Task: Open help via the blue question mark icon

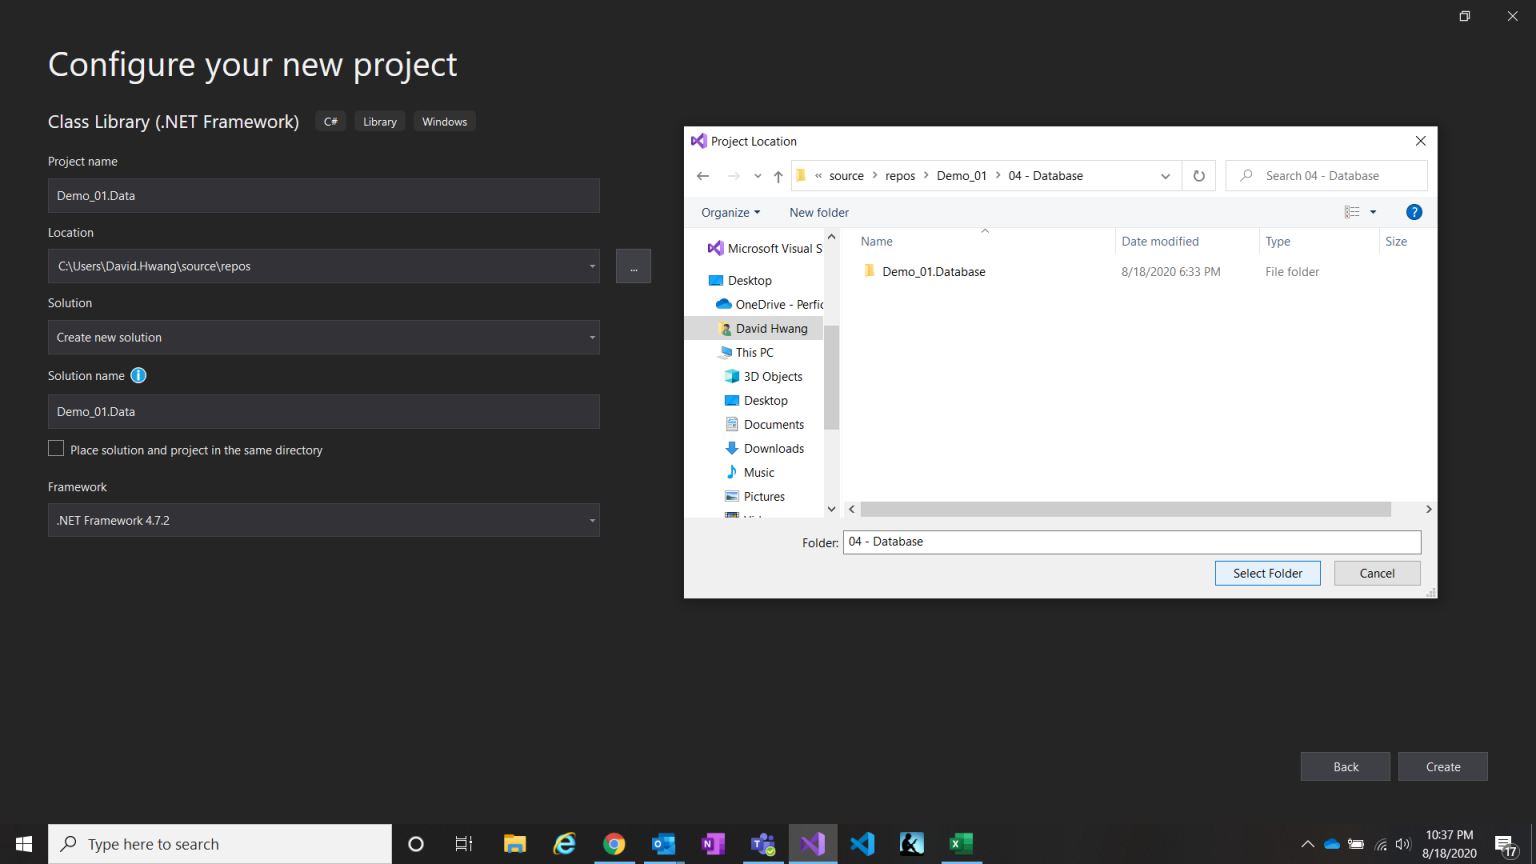Action: click(x=1413, y=212)
